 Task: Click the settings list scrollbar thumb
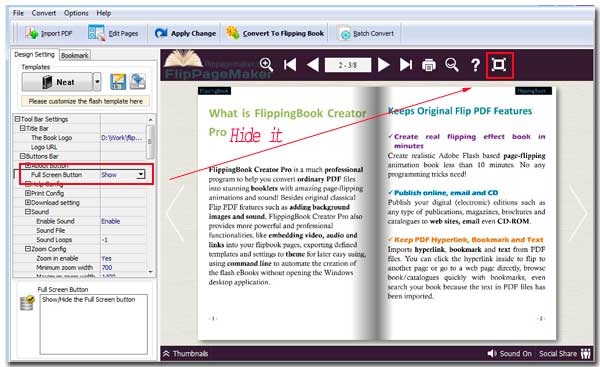150,142
